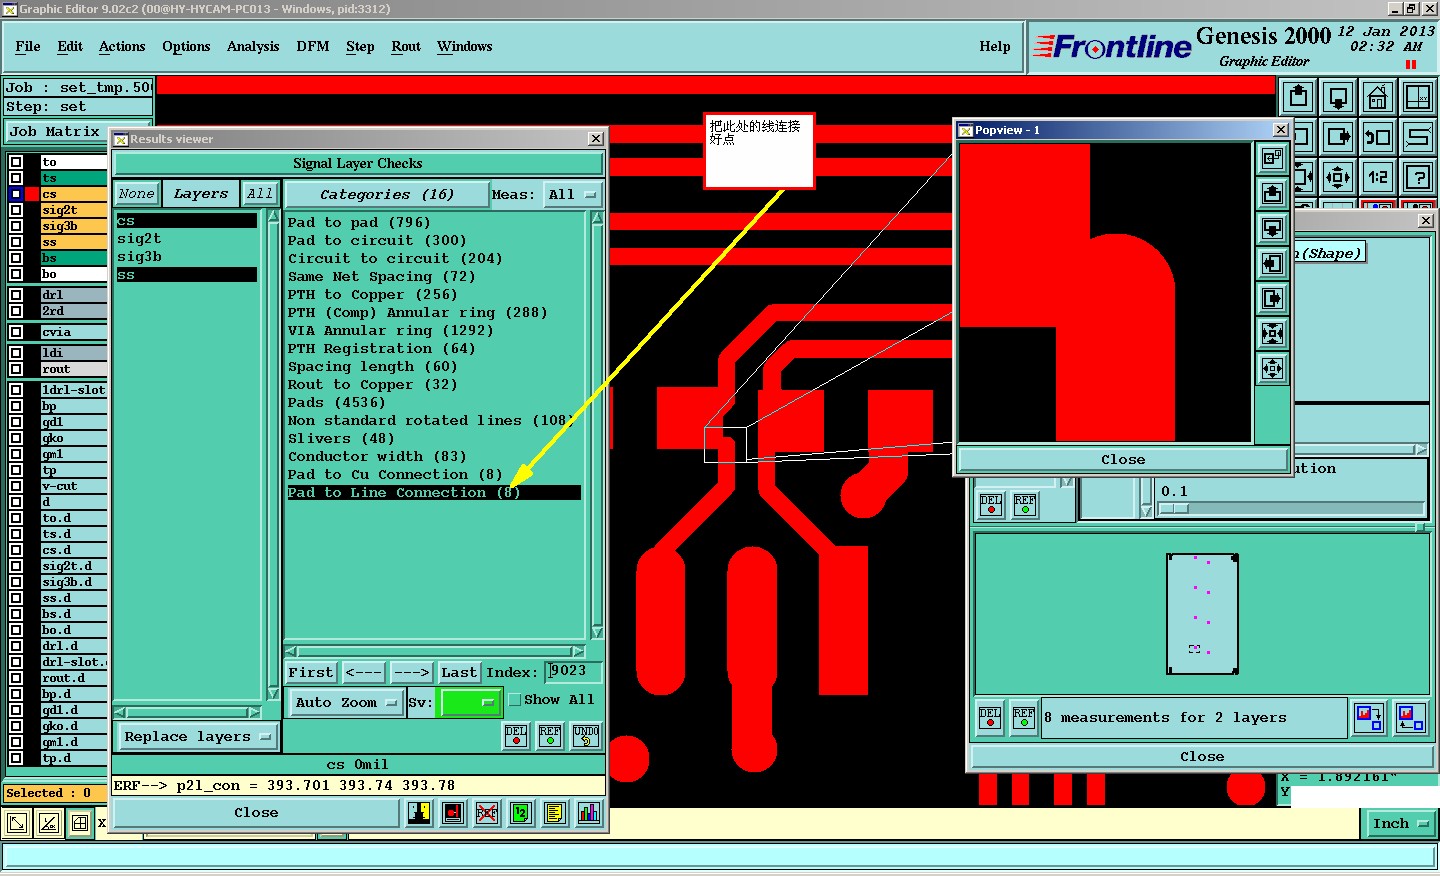Click the REF icon in Results viewer

550,736
